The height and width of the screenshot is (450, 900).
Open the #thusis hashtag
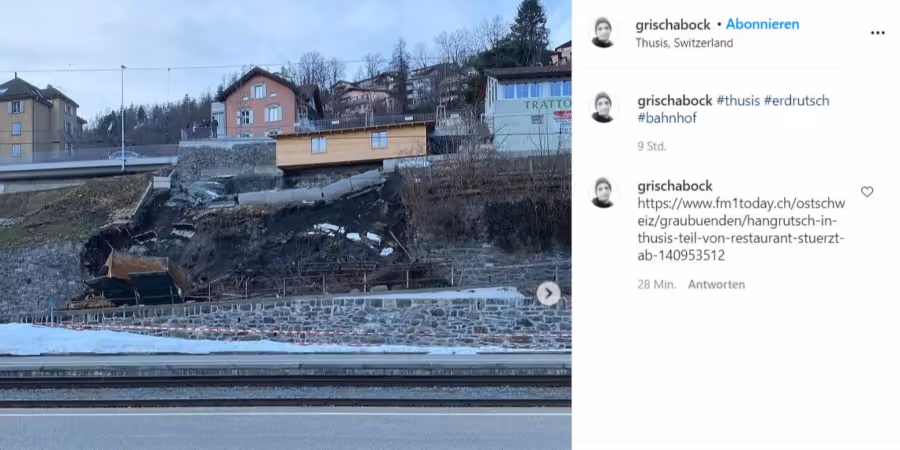click(x=738, y=101)
